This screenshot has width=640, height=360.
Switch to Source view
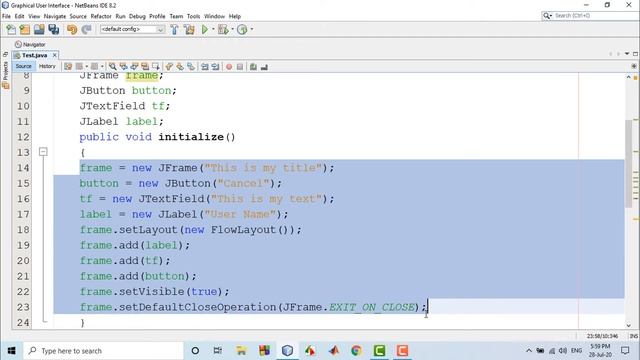[23, 66]
